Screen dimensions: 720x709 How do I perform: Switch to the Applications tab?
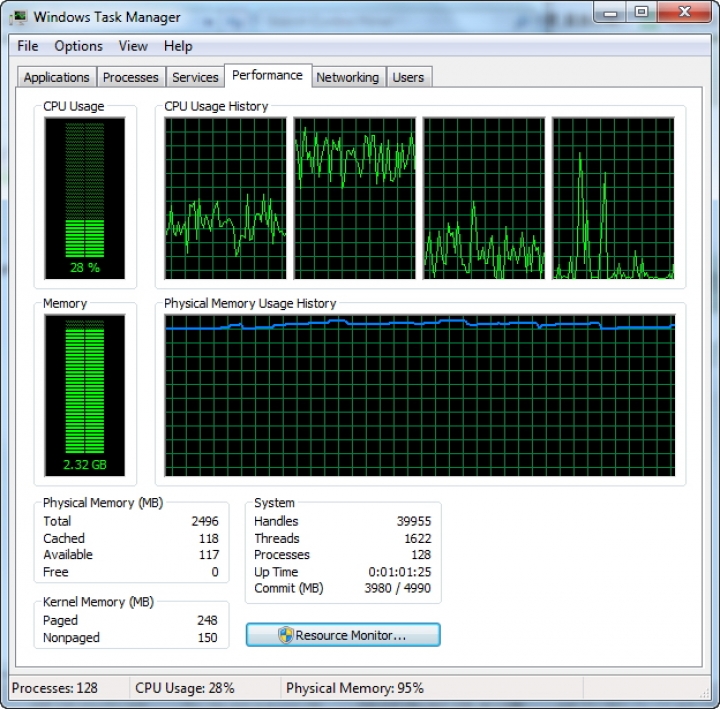[x=56, y=77]
